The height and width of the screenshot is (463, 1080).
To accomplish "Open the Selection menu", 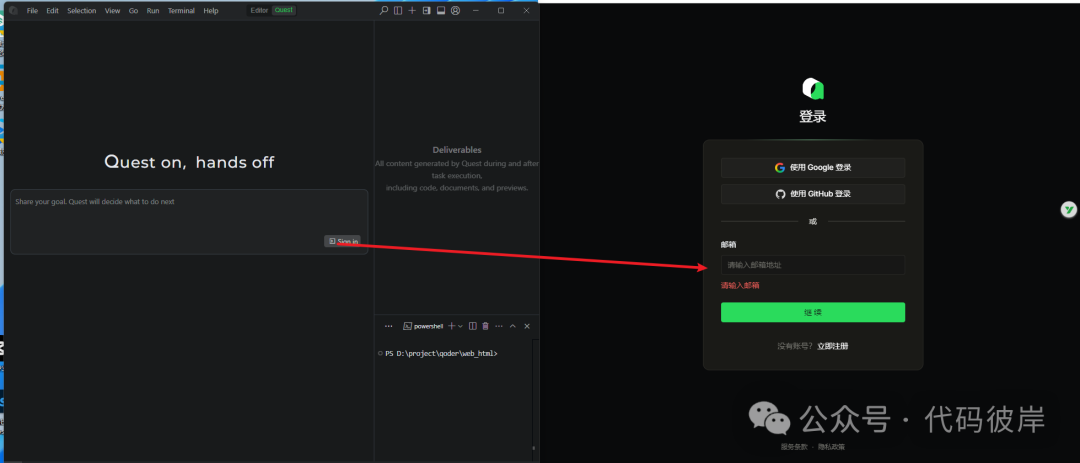I will click(82, 10).
